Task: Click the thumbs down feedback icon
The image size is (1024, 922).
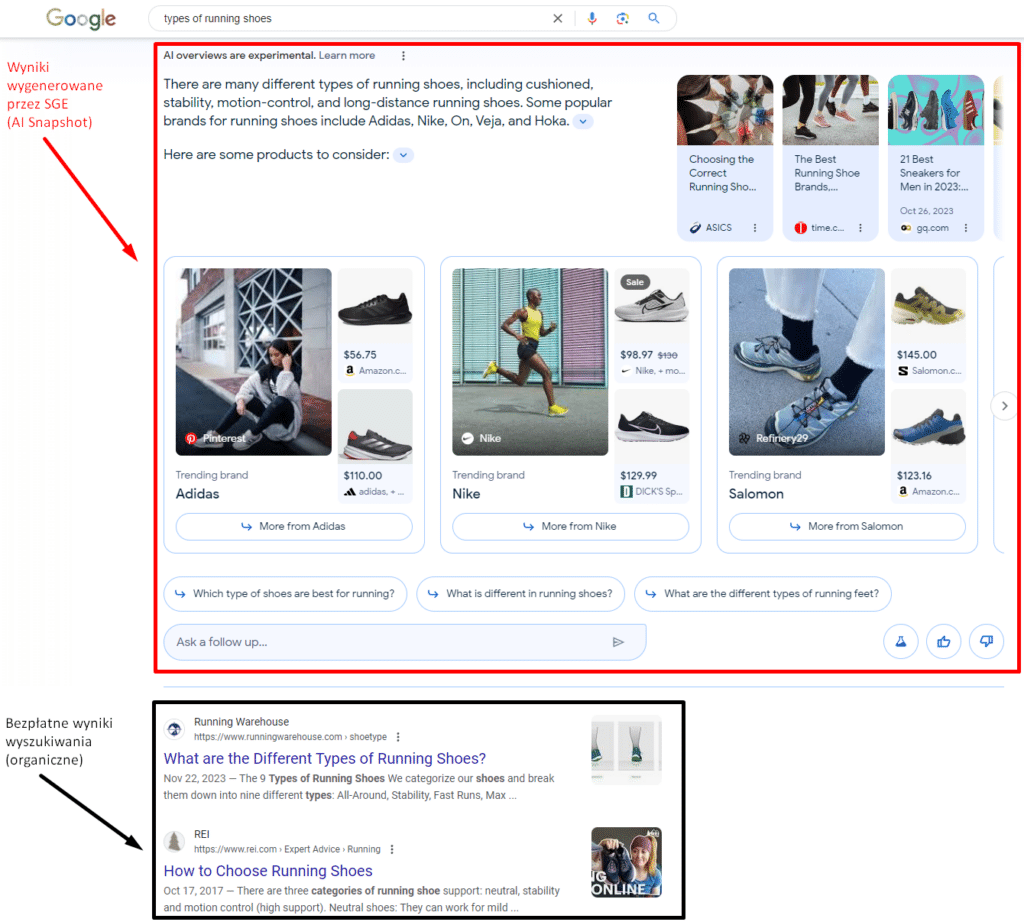Action: click(986, 642)
